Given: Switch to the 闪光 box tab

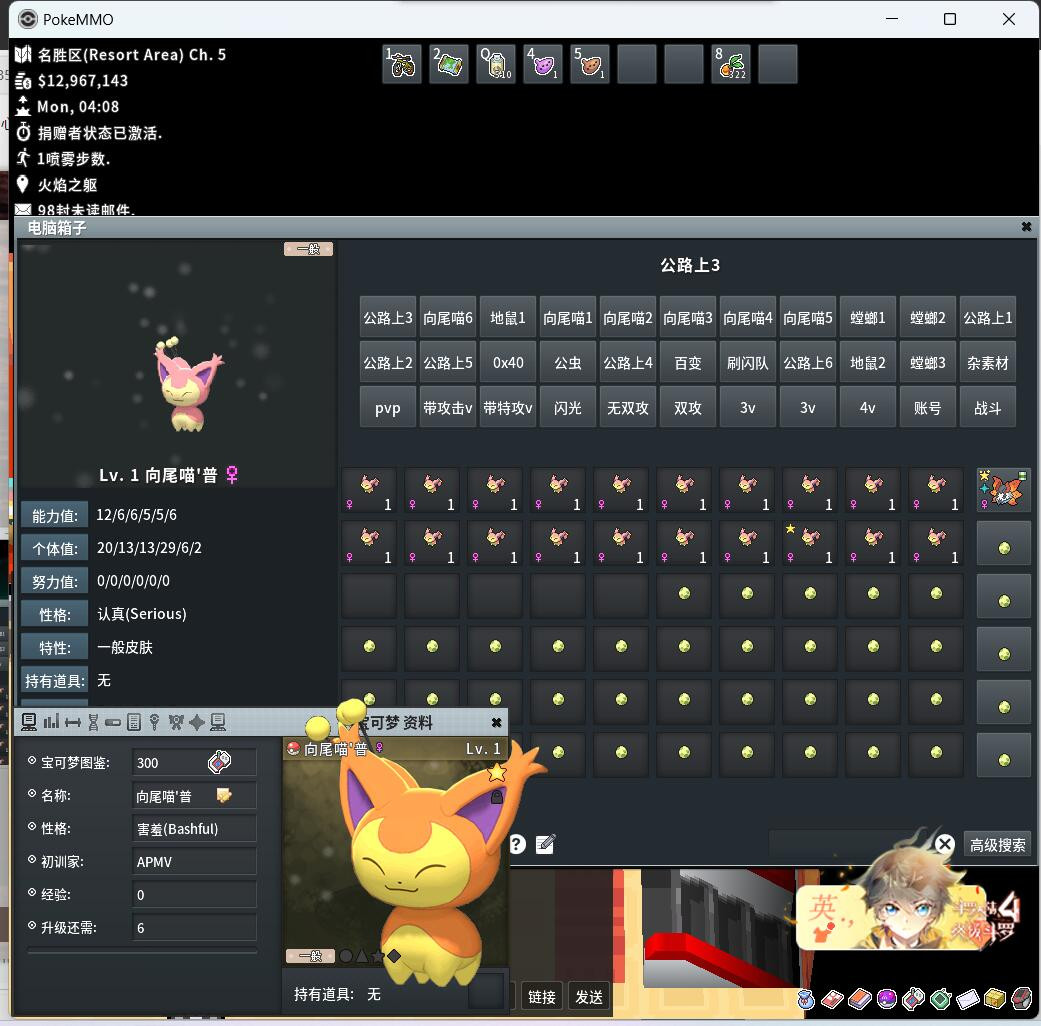Looking at the screenshot, I should click(x=568, y=408).
